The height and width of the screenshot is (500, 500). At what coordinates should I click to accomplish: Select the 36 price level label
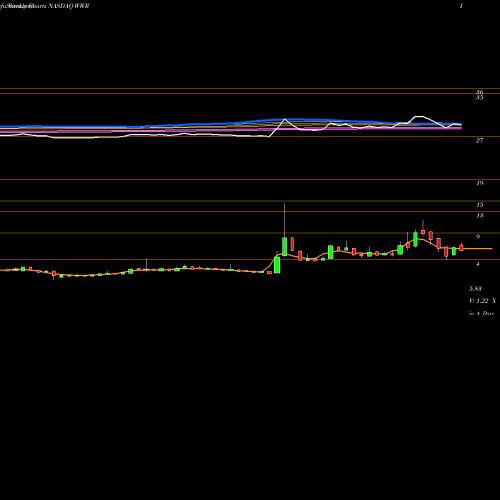(479, 92)
